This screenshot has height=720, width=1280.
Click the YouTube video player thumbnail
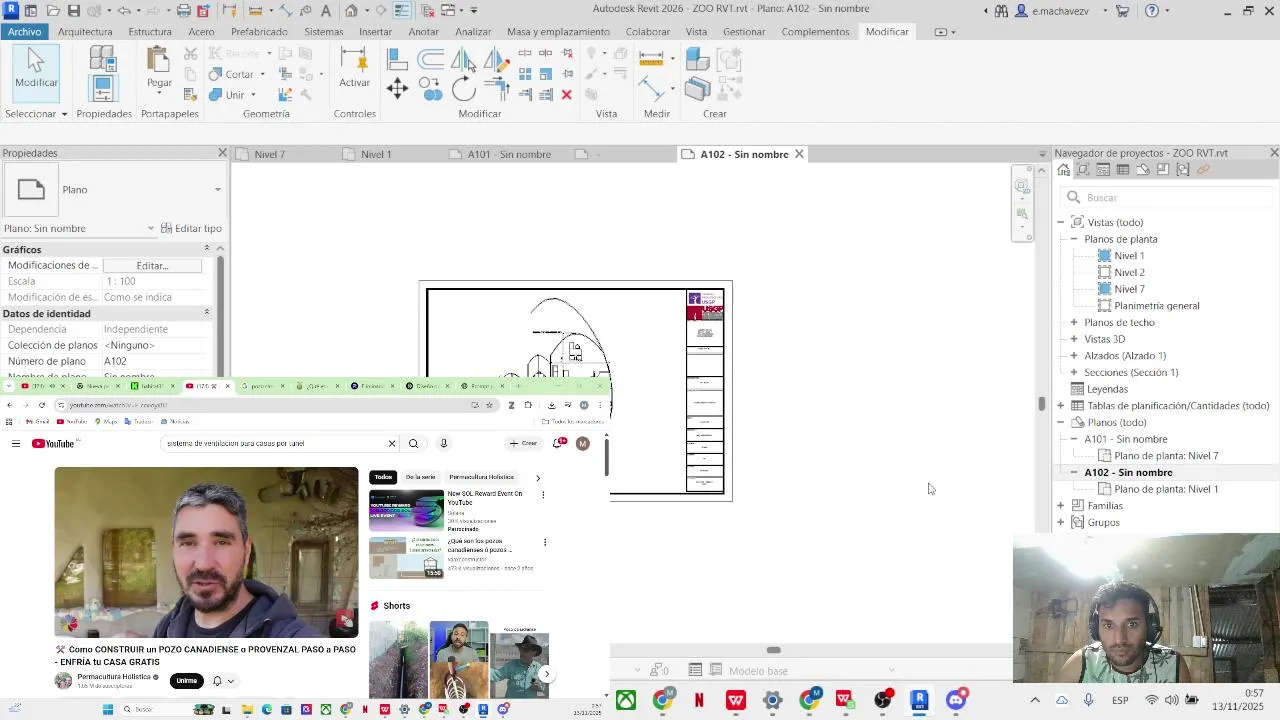click(x=206, y=552)
